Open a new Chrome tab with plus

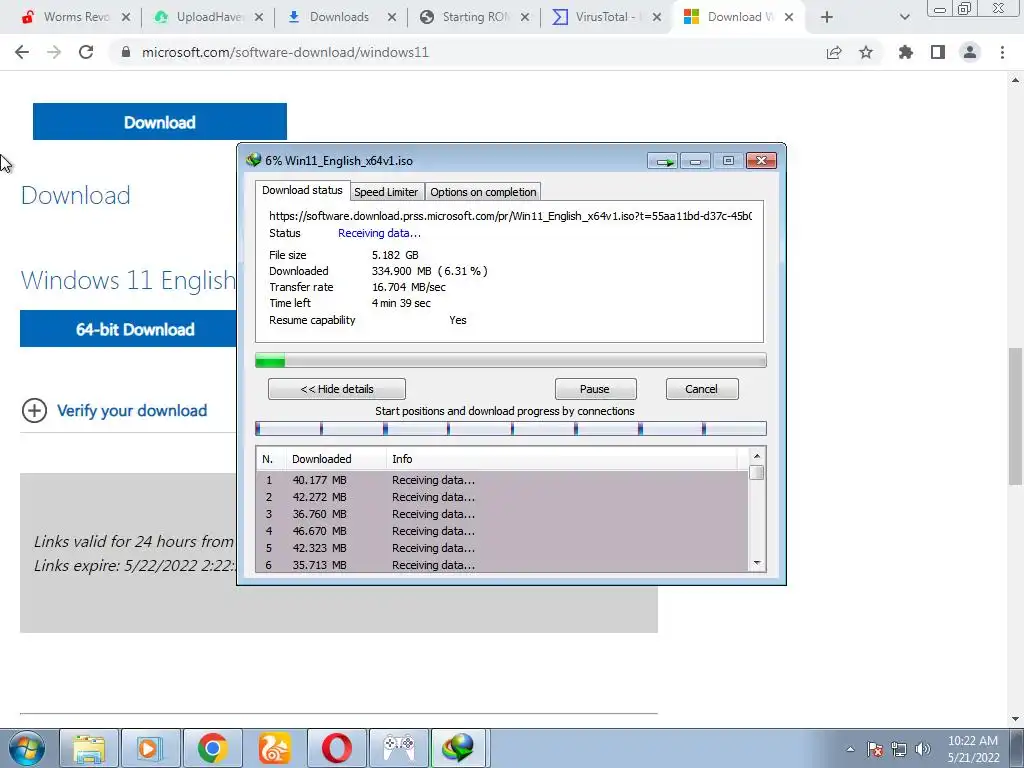tap(827, 17)
